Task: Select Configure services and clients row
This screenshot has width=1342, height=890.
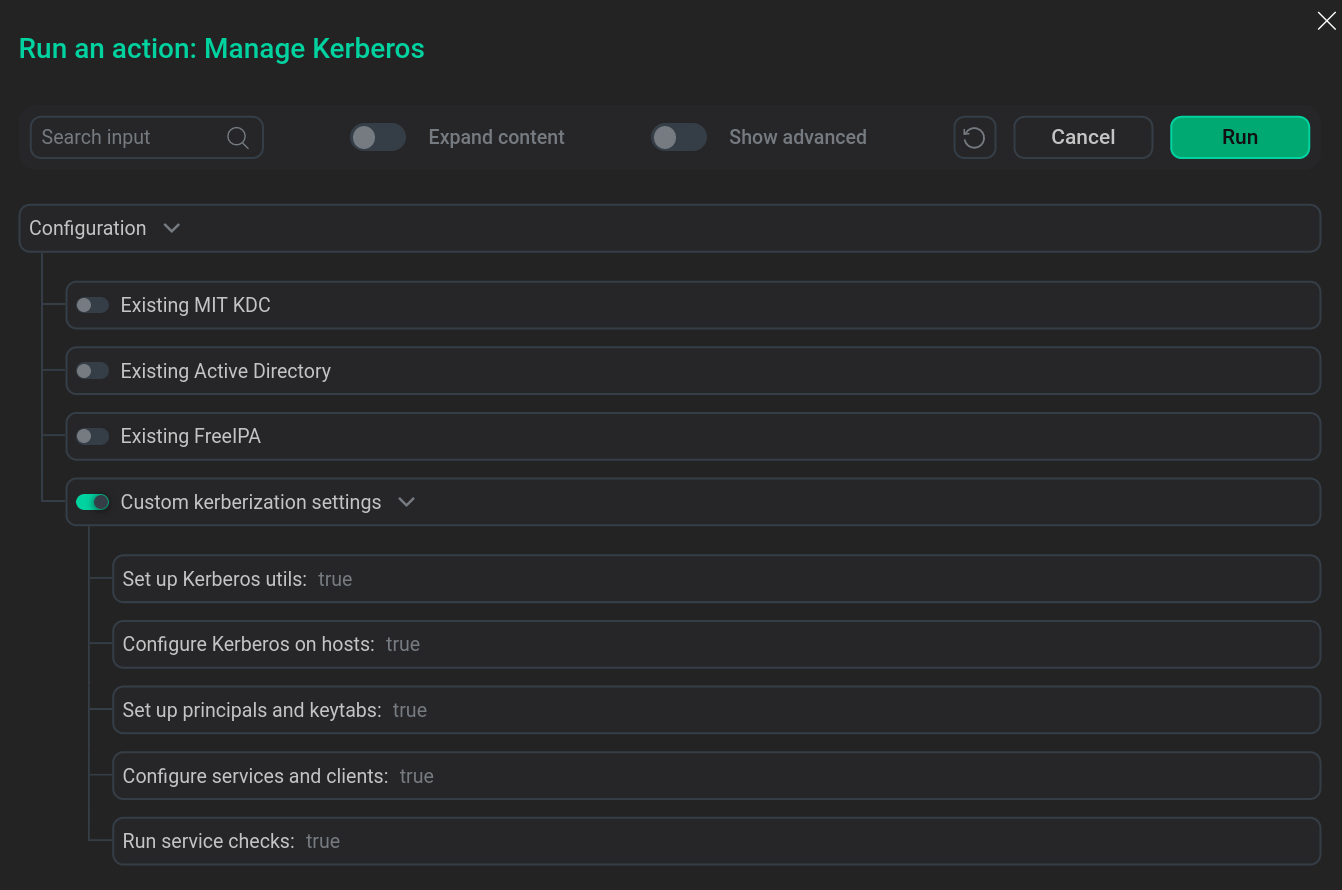Action: [x=716, y=776]
